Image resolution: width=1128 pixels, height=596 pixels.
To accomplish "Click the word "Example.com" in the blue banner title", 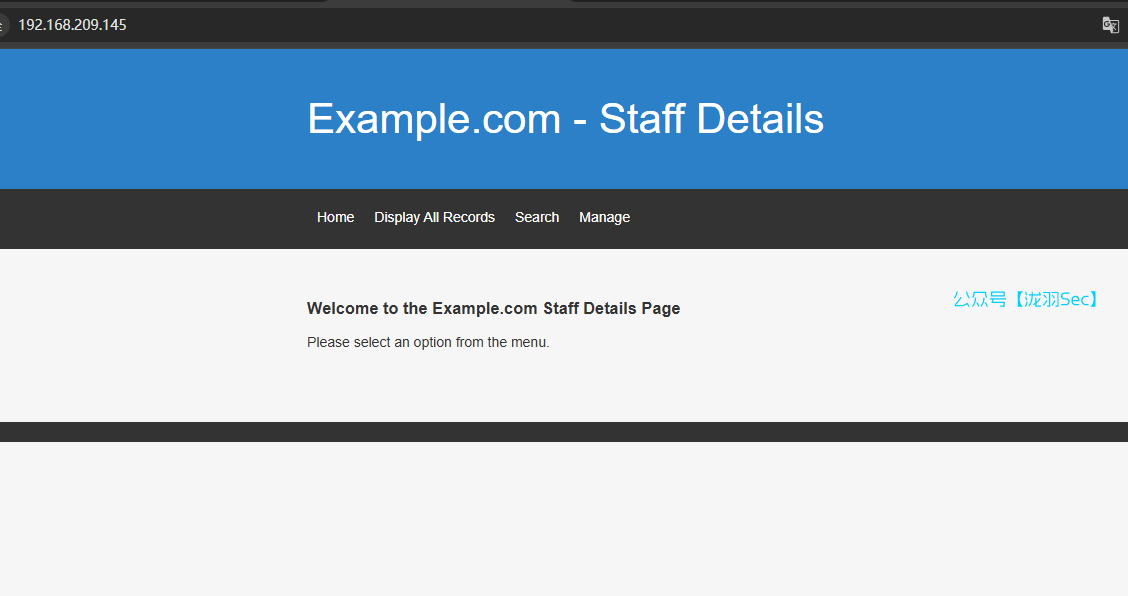I will (x=434, y=119).
